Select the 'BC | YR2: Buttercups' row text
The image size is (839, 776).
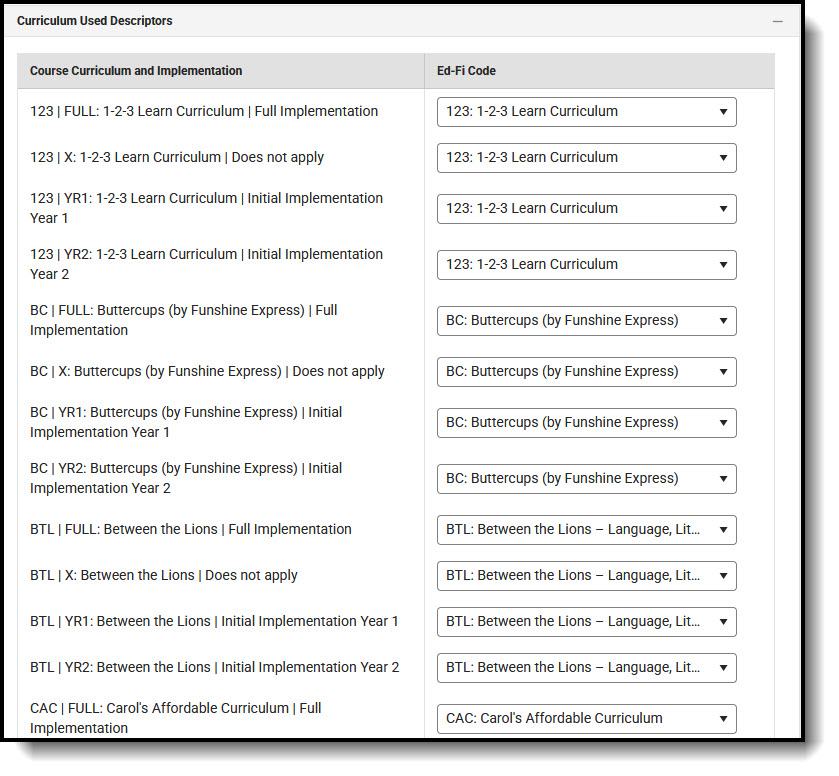click(x=186, y=478)
